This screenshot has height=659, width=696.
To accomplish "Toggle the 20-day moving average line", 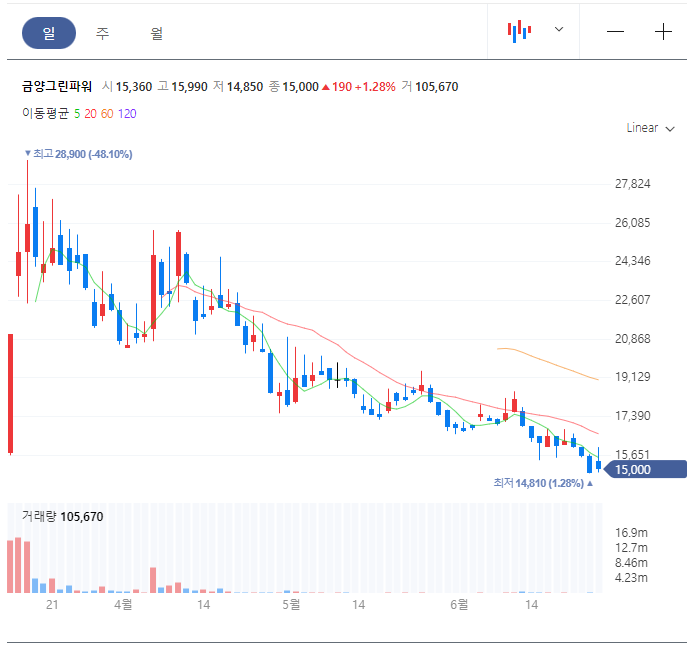I will pyautogui.click(x=91, y=114).
